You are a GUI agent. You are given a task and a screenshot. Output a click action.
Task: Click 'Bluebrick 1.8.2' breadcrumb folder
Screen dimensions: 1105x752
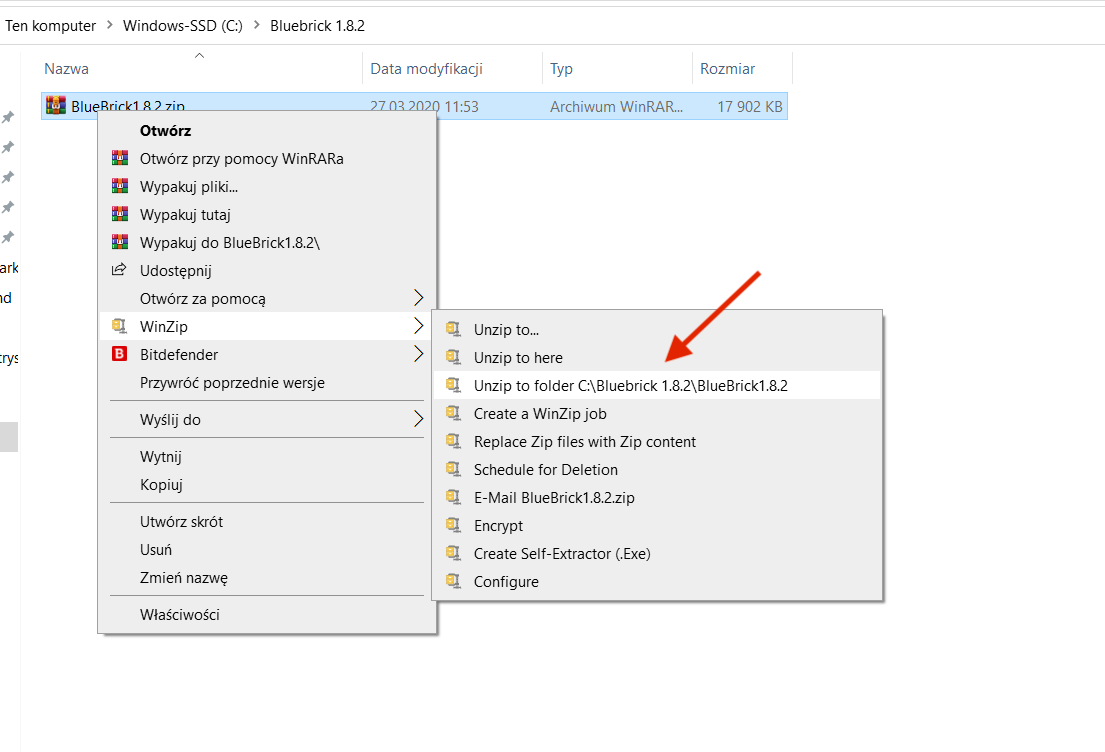click(317, 25)
